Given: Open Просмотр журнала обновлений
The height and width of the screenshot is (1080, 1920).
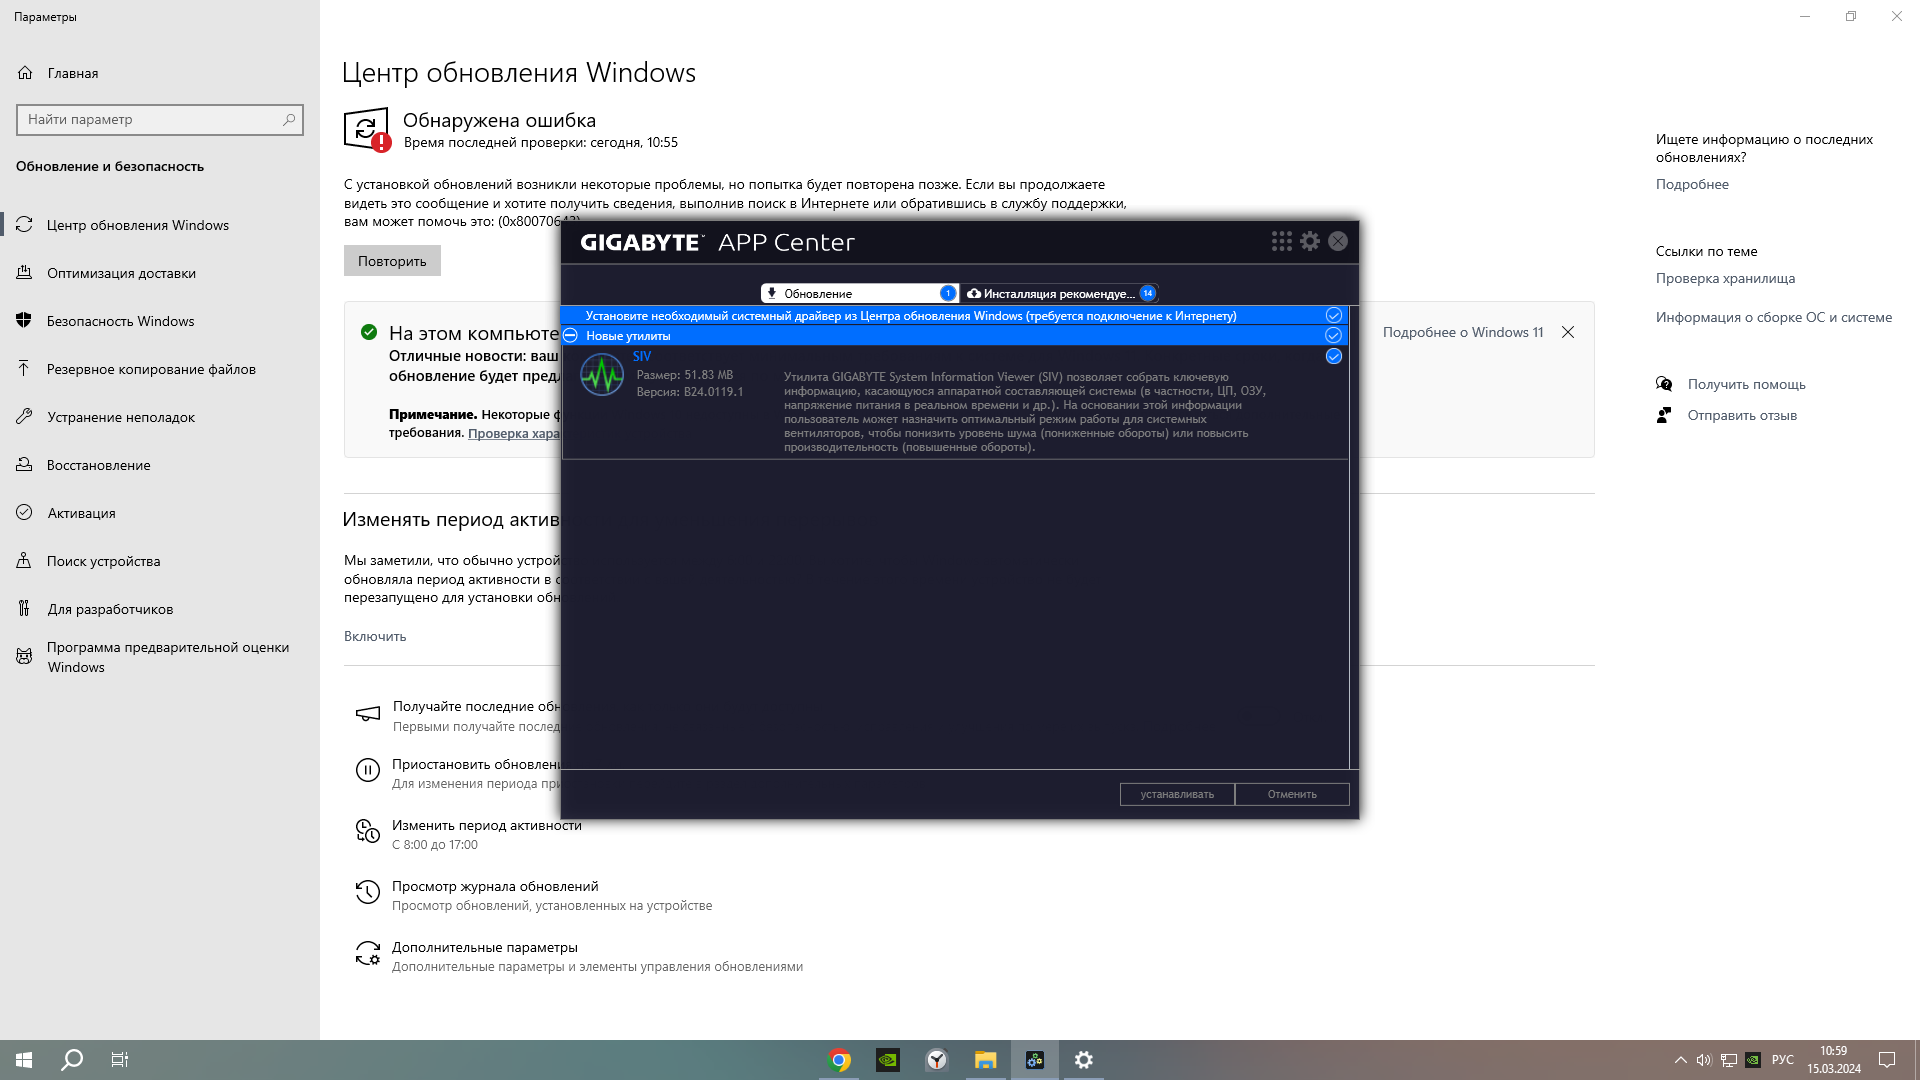Looking at the screenshot, I should pyautogui.click(x=495, y=886).
